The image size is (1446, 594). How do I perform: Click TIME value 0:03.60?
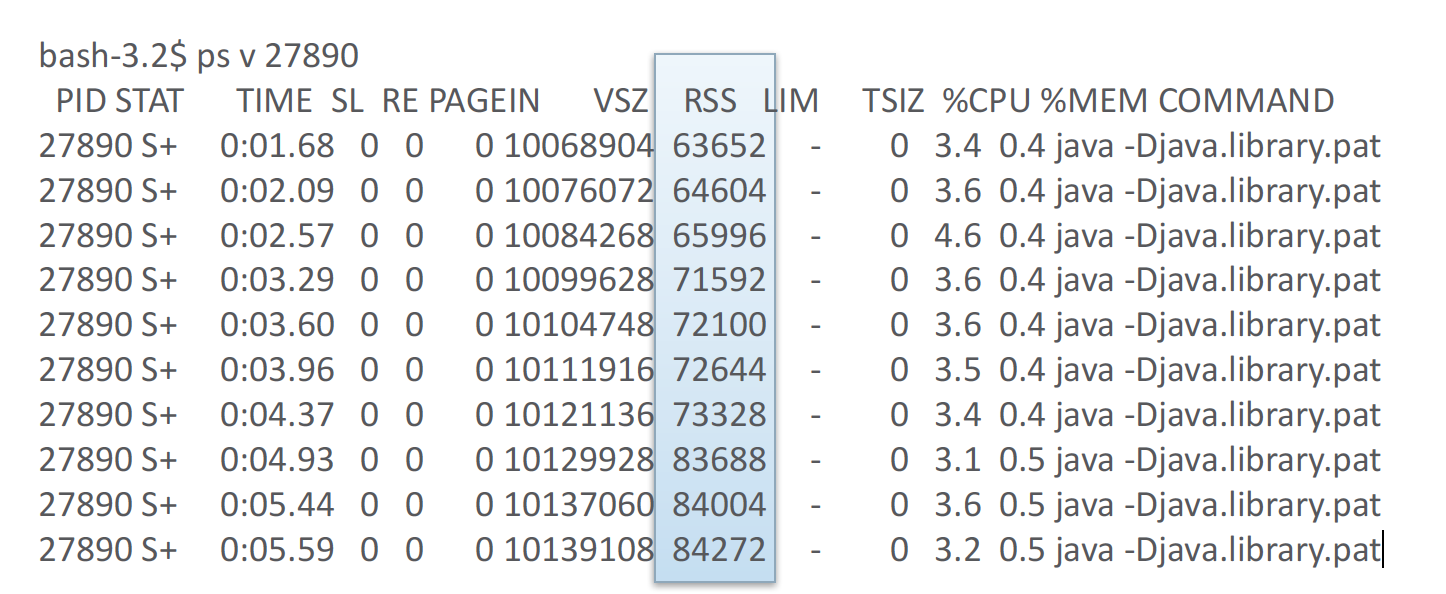click(277, 325)
